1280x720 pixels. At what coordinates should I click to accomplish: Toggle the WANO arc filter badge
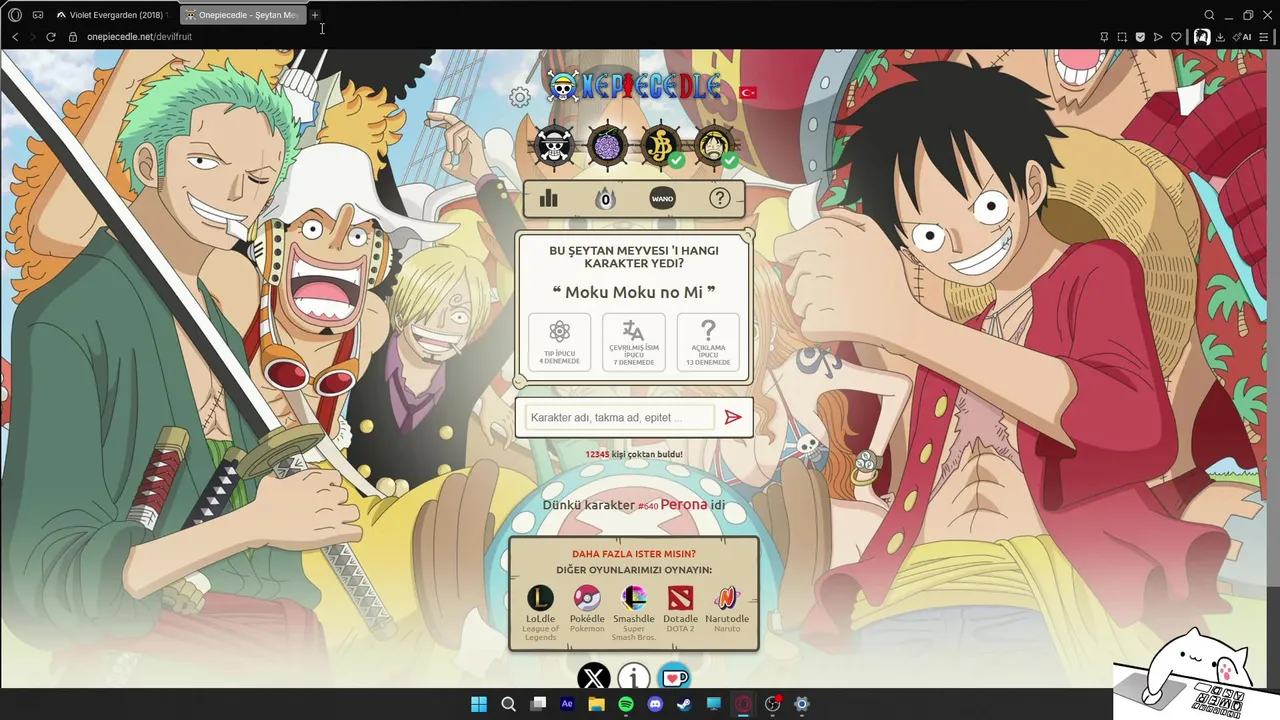(662, 198)
